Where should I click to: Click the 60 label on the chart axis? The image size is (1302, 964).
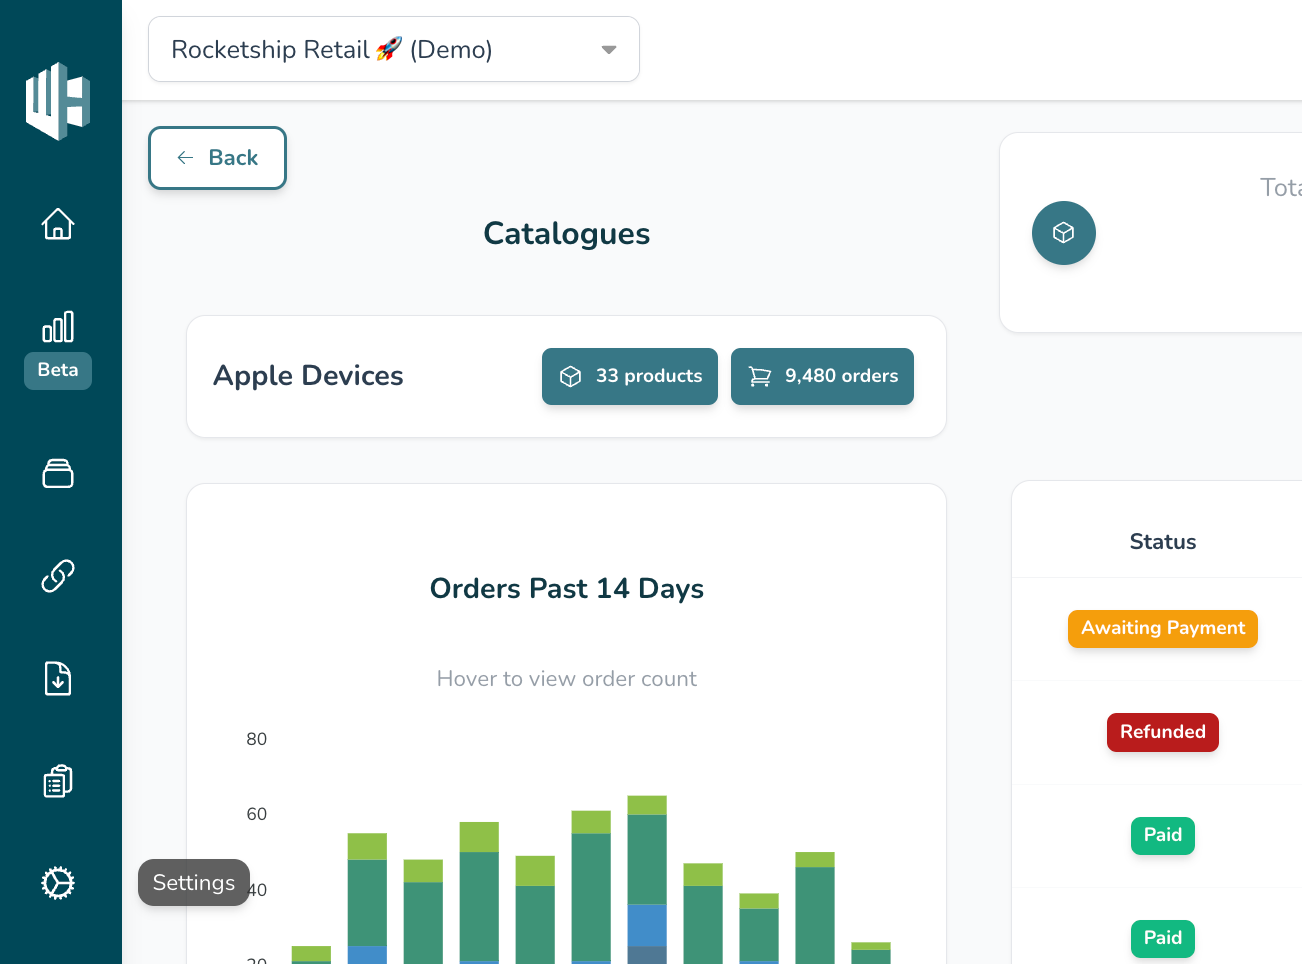point(257,814)
